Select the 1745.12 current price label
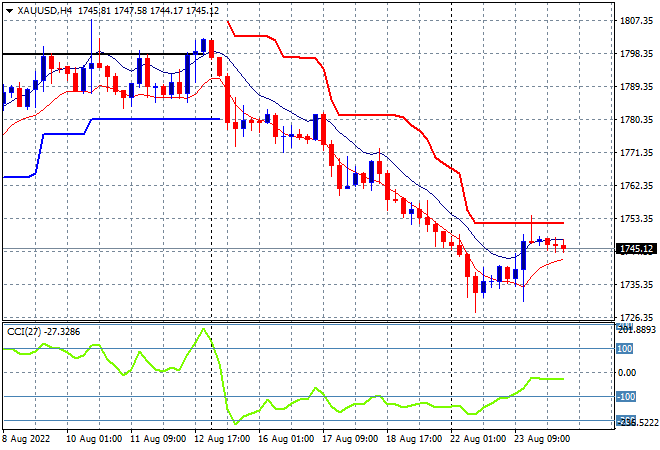 [636, 249]
